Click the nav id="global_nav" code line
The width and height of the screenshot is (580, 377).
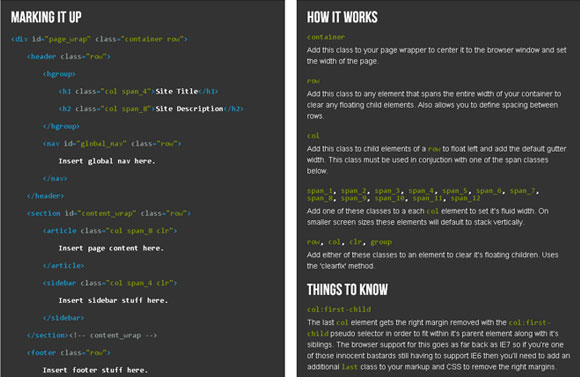tap(112, 143)
